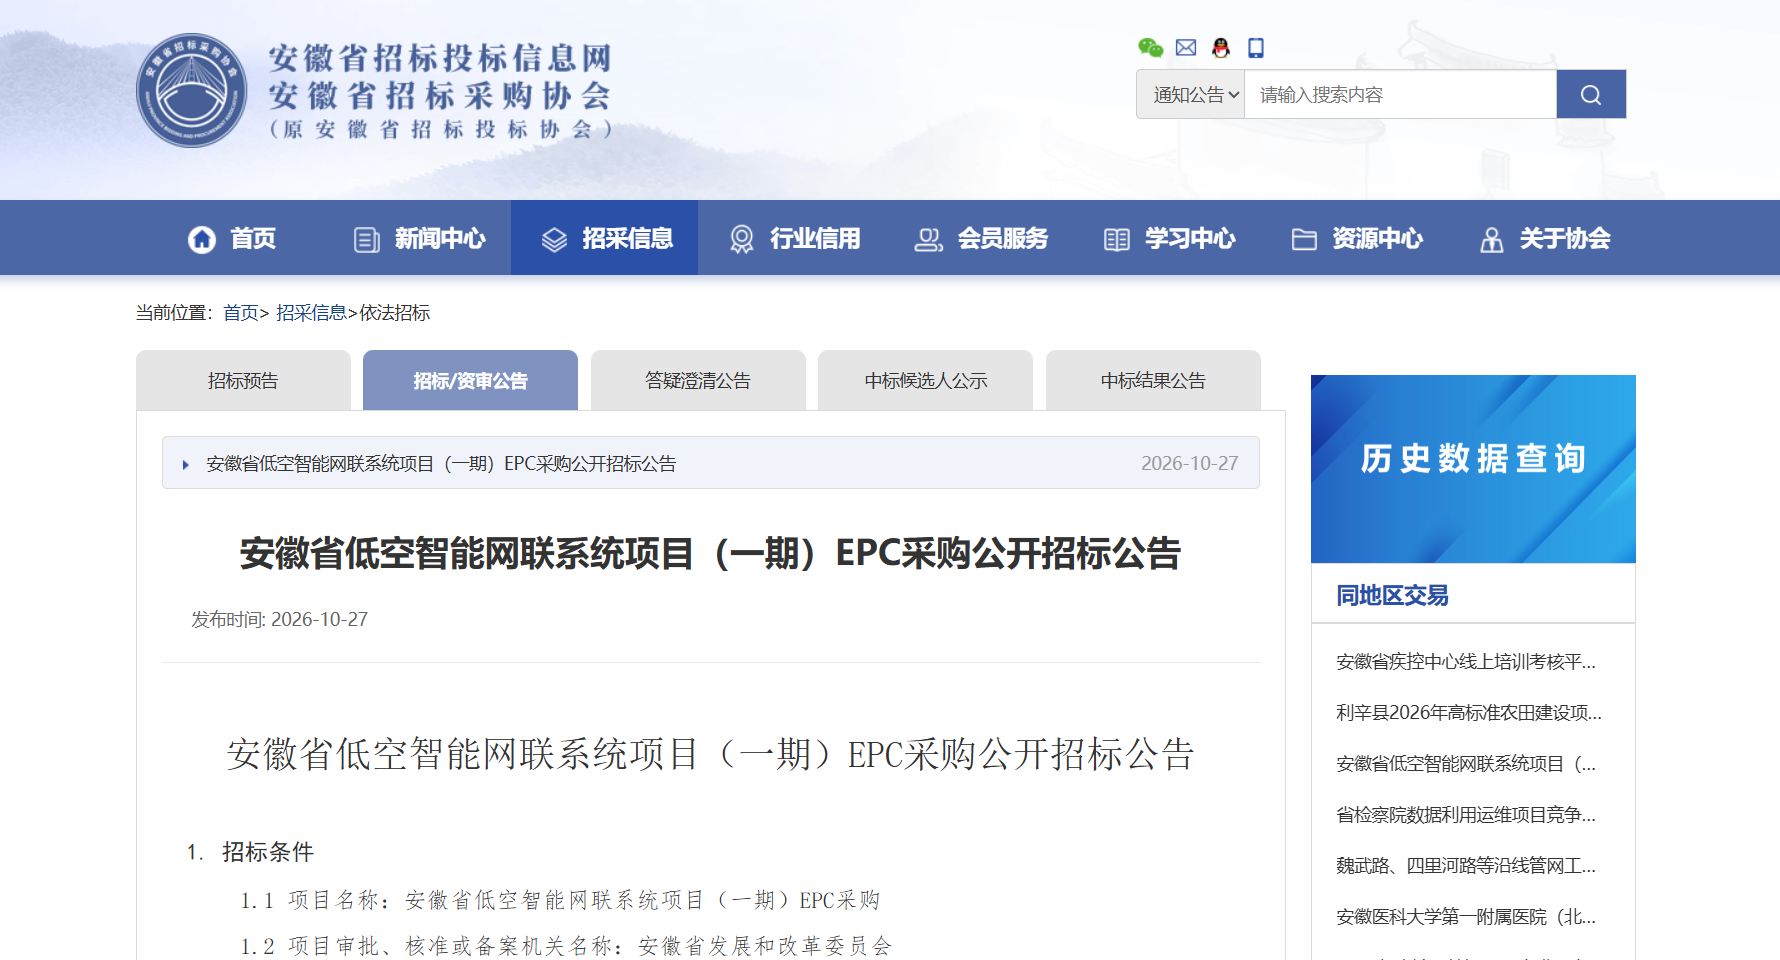Click the folder icon beside 资源中心
1780x960 pixels.
[1304, 239]
